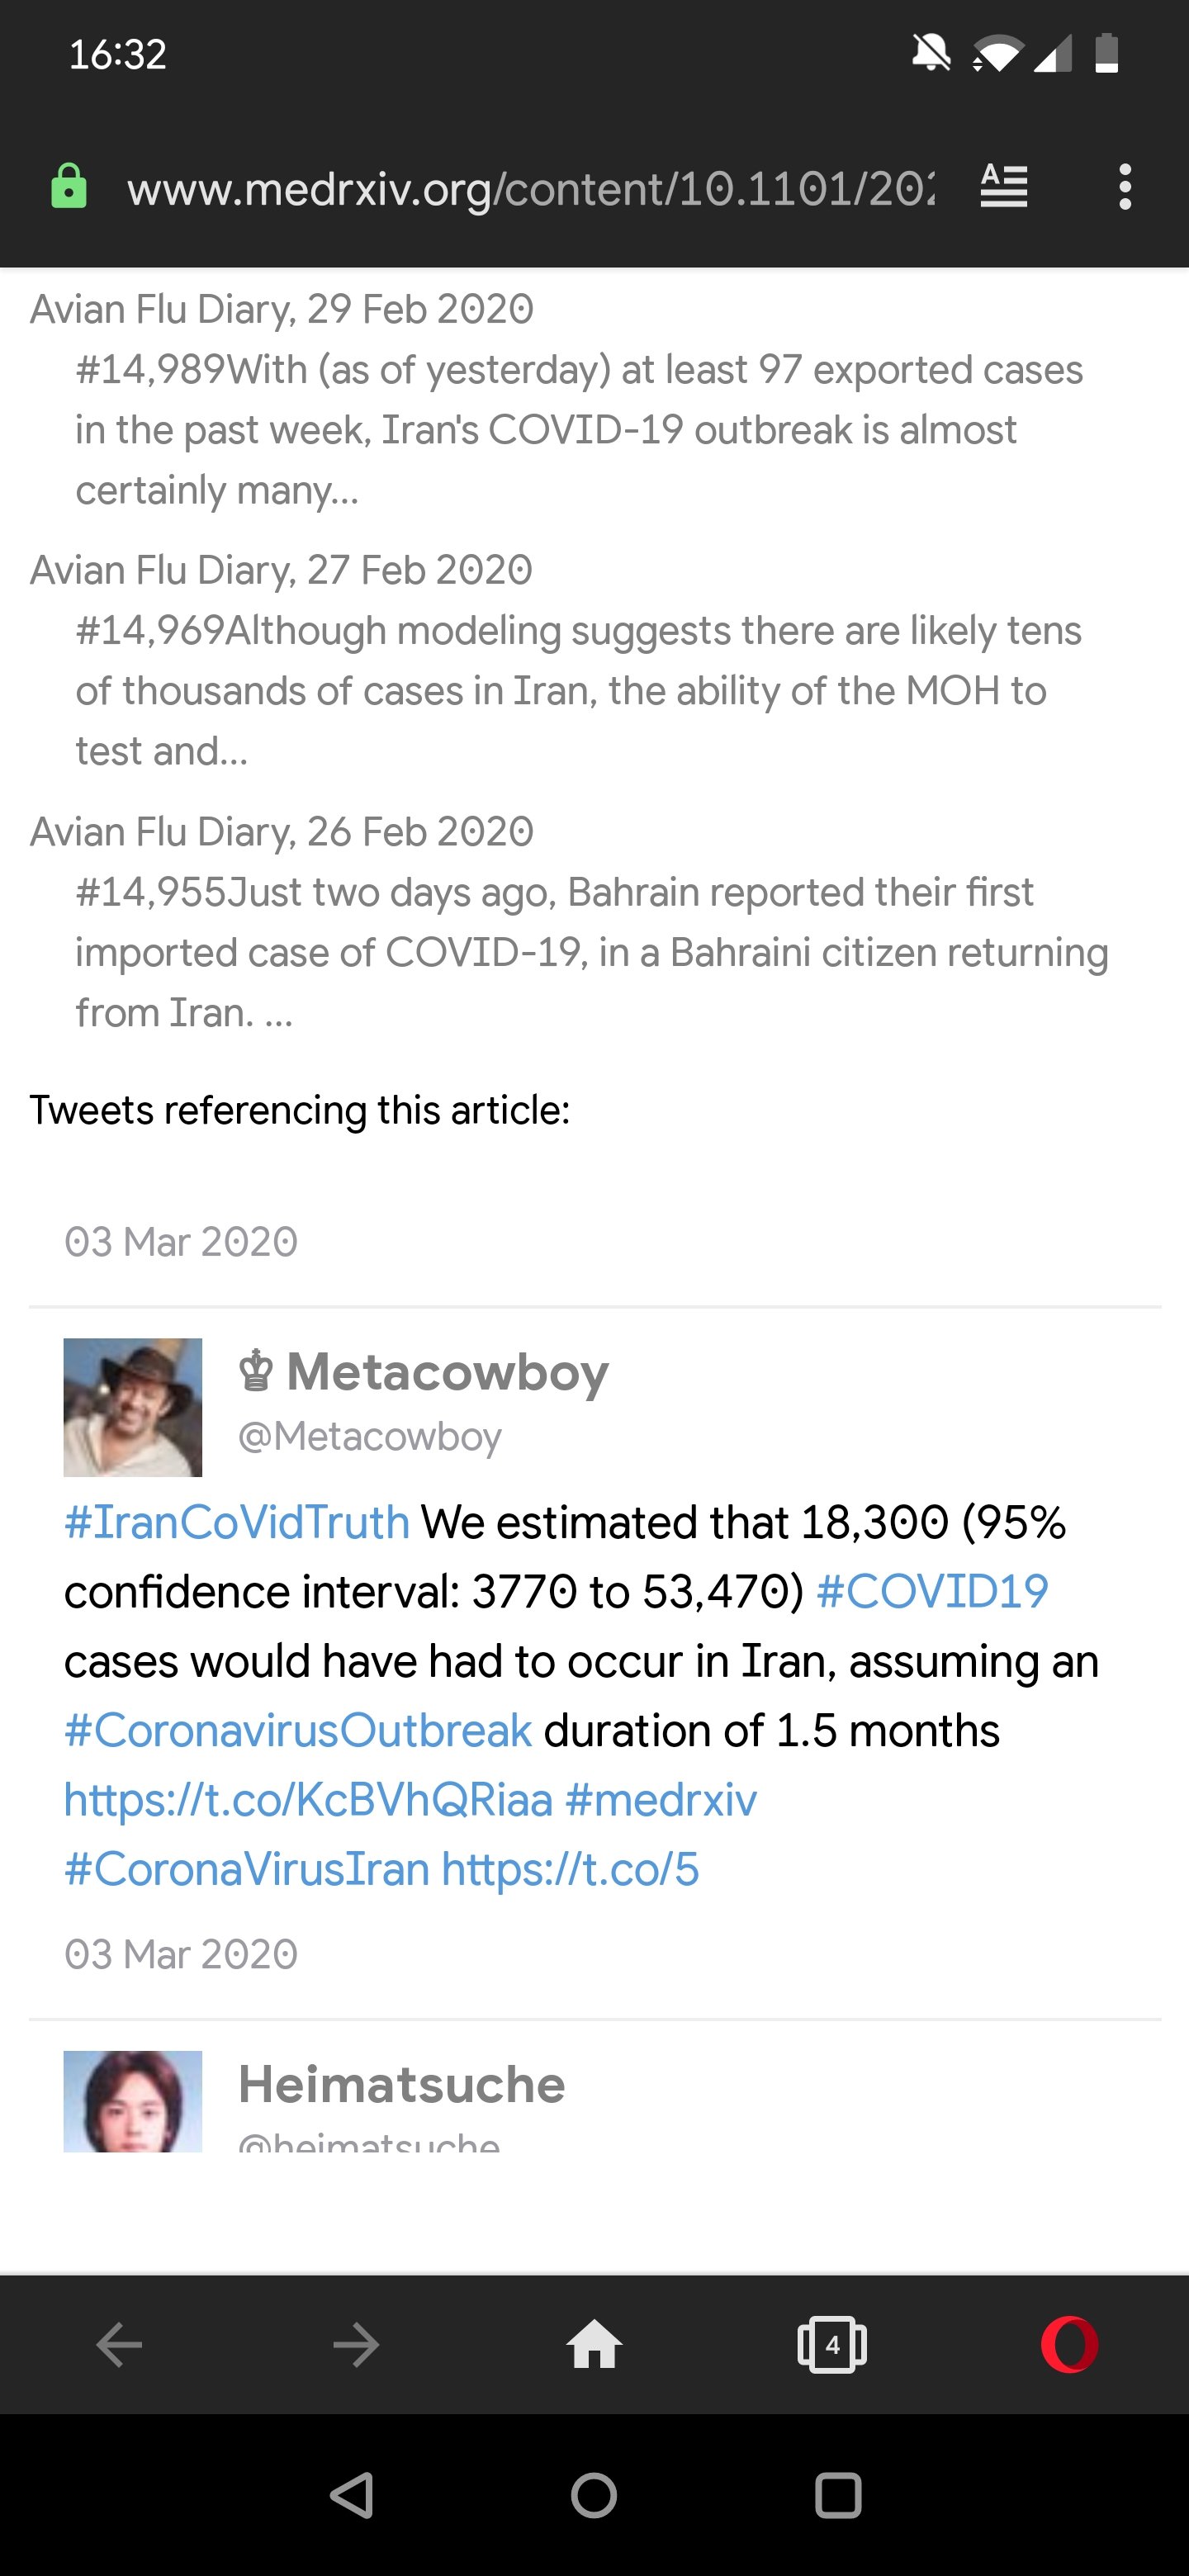Open Android recent apps square button
Screen dimensions: 1189x2576
click(838, 2496)
